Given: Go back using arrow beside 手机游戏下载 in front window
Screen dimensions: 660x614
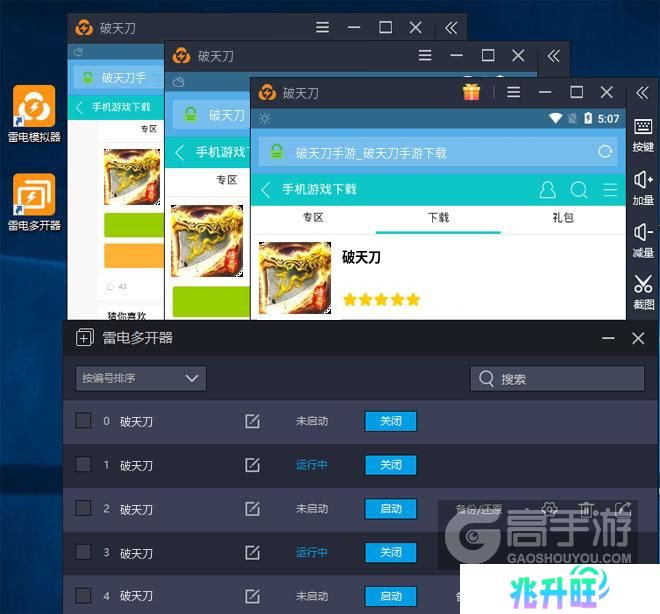Looking at the screenshot, I should click(266, 190).
